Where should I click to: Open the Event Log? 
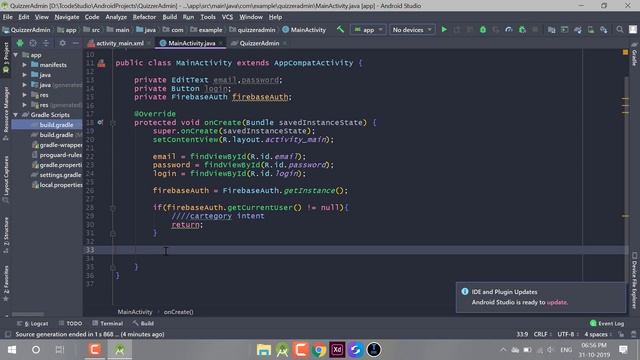tap(607, 323)
